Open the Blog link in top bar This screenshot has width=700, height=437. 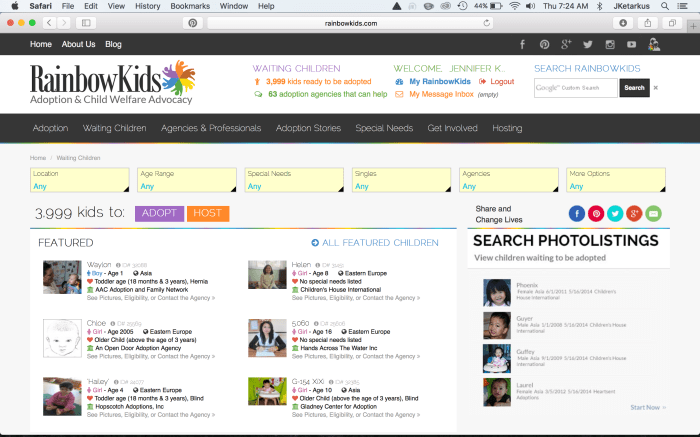pyautogui.click(x=113, y=44)
